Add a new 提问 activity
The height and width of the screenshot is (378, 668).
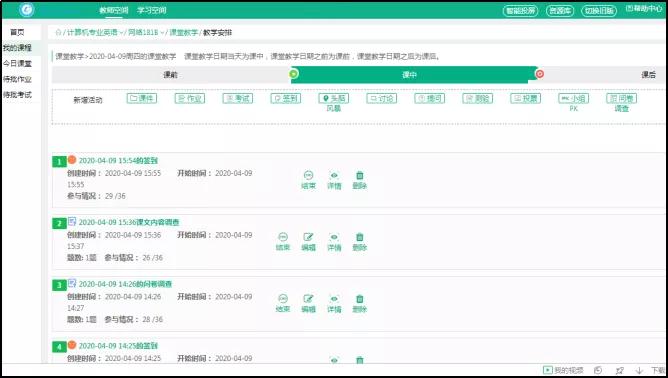(x=429, y=98)
